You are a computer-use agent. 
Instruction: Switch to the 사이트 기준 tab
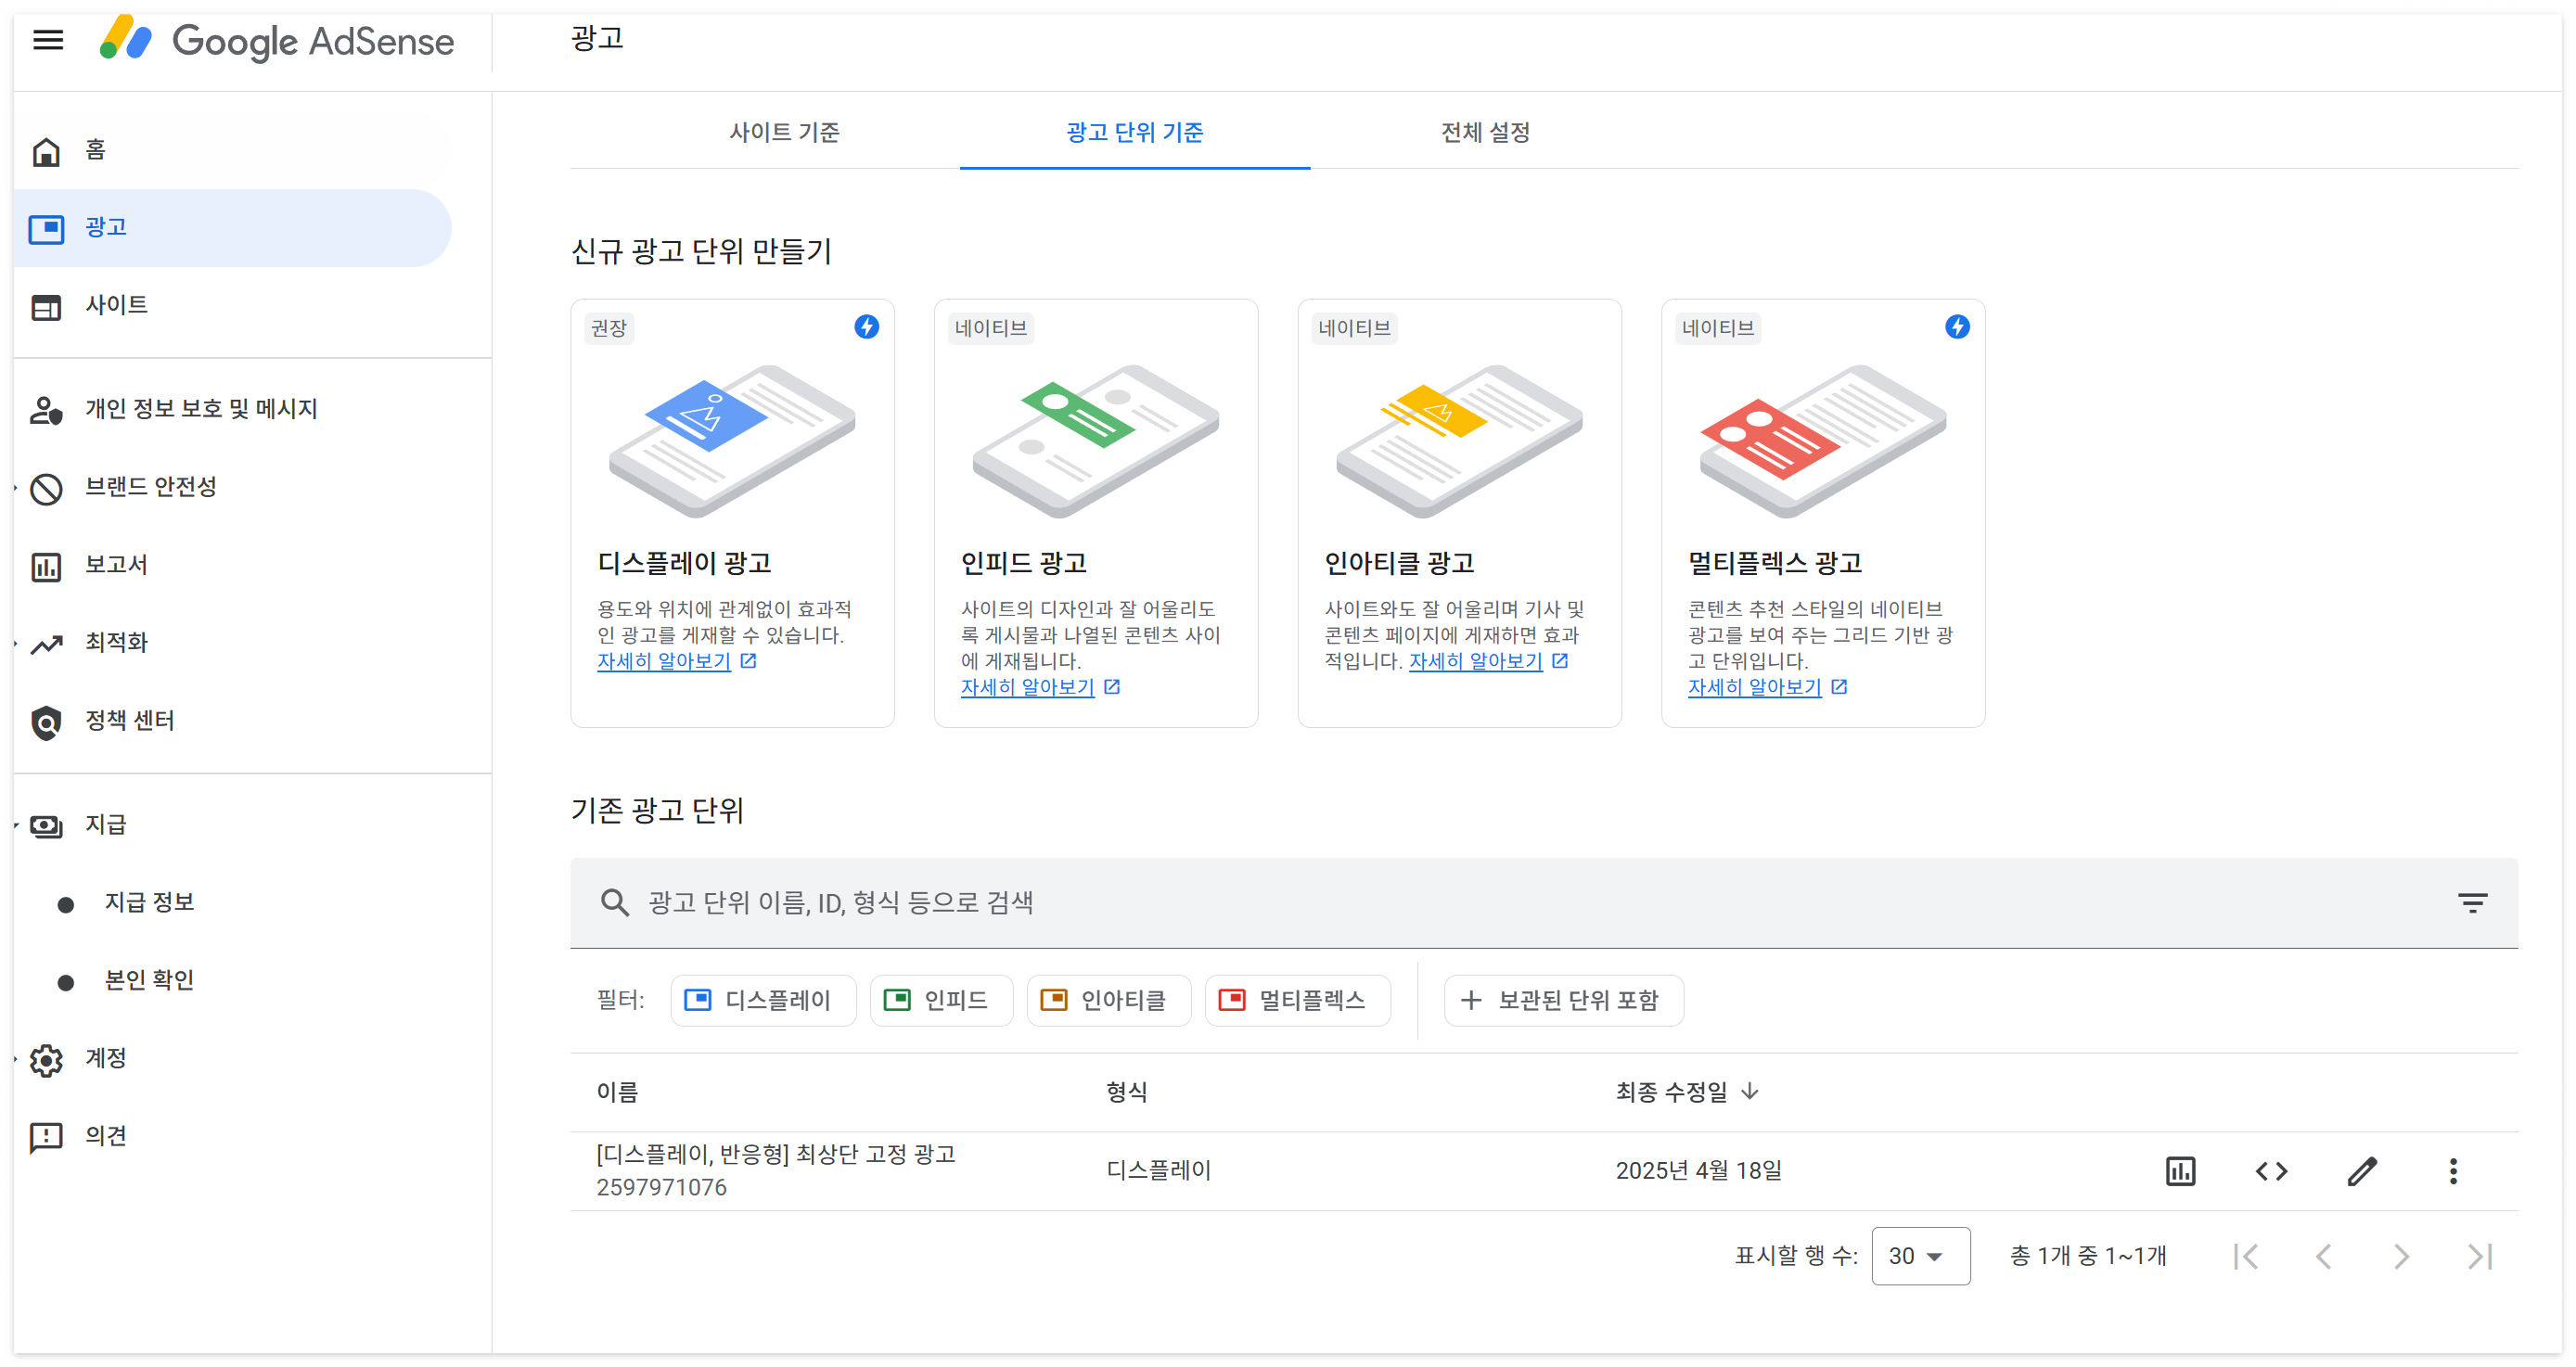coord(784,132)
